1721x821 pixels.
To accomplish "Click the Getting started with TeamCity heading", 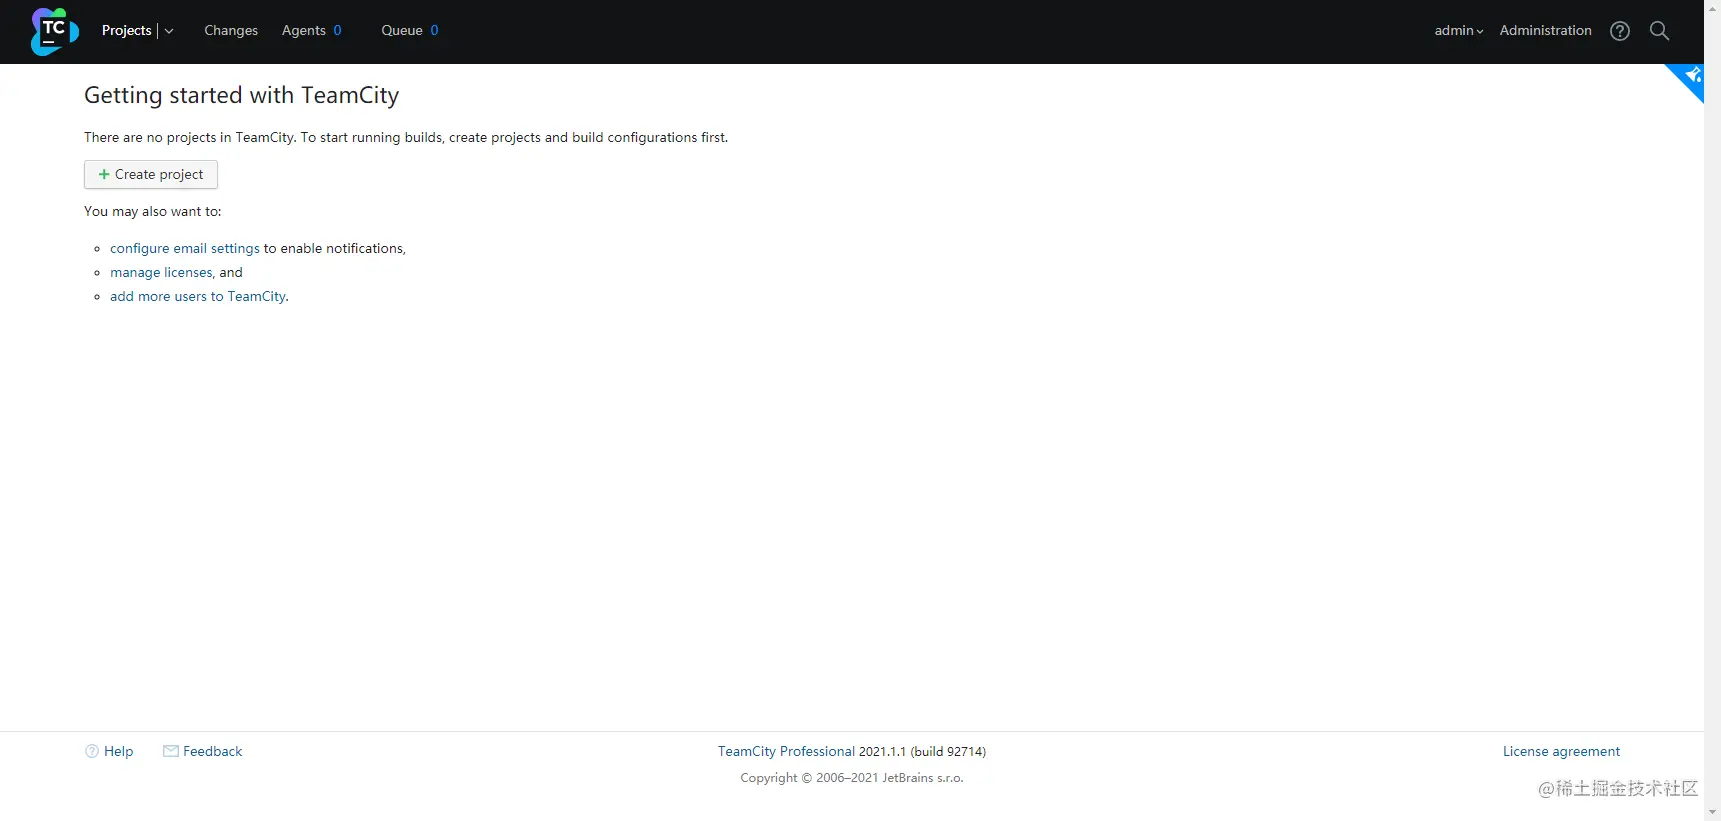I will tap(241, 96).
